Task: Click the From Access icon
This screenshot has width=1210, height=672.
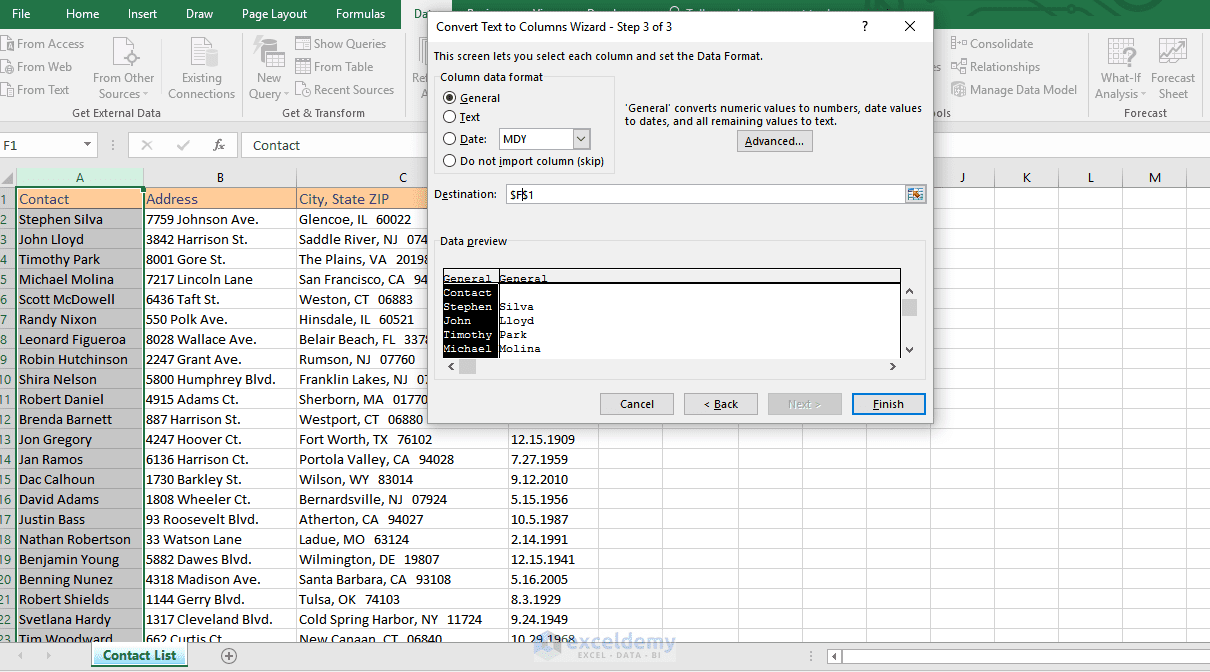Action: pyautogui.click(x=6, y=44)
